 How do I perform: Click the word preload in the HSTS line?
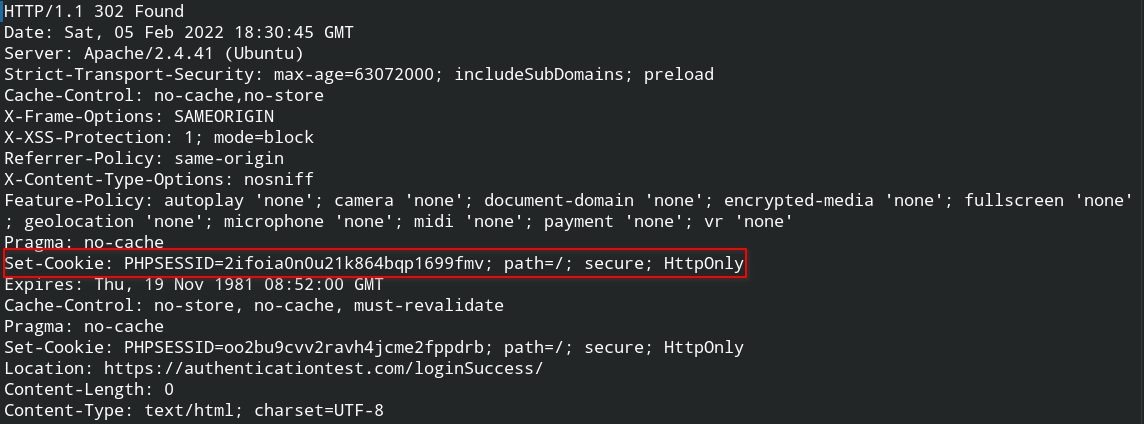678,74
